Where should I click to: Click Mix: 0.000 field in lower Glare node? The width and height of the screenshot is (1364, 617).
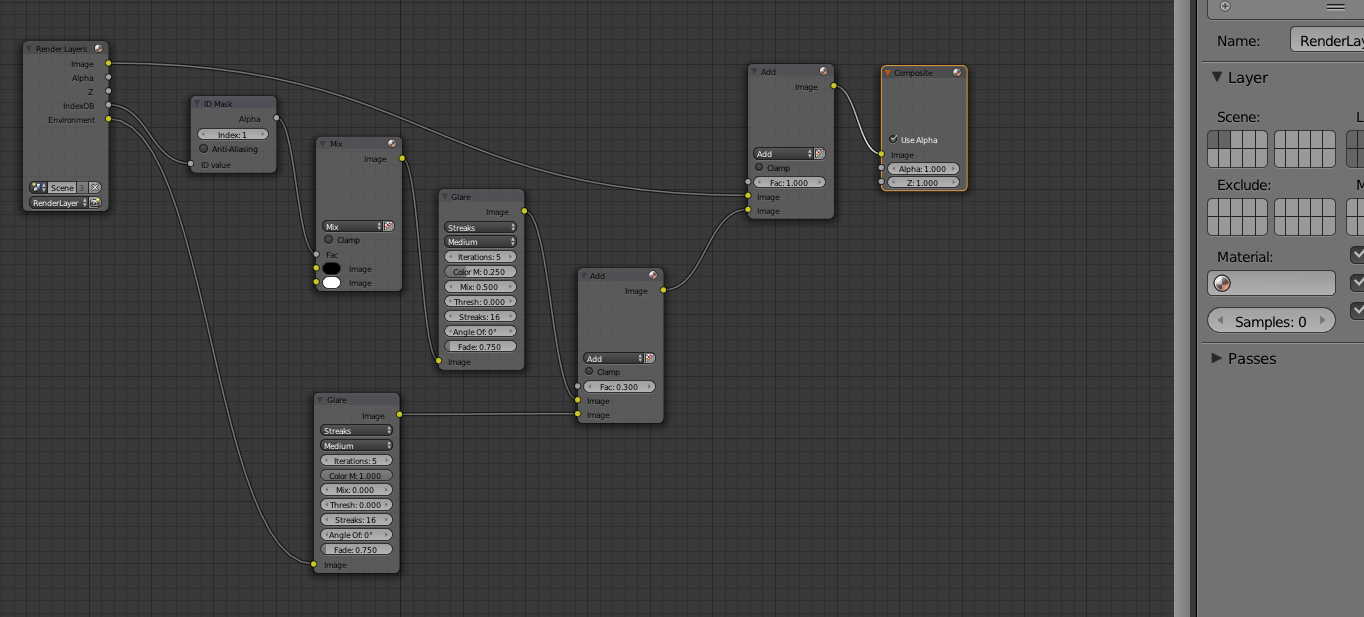point(357,490)
